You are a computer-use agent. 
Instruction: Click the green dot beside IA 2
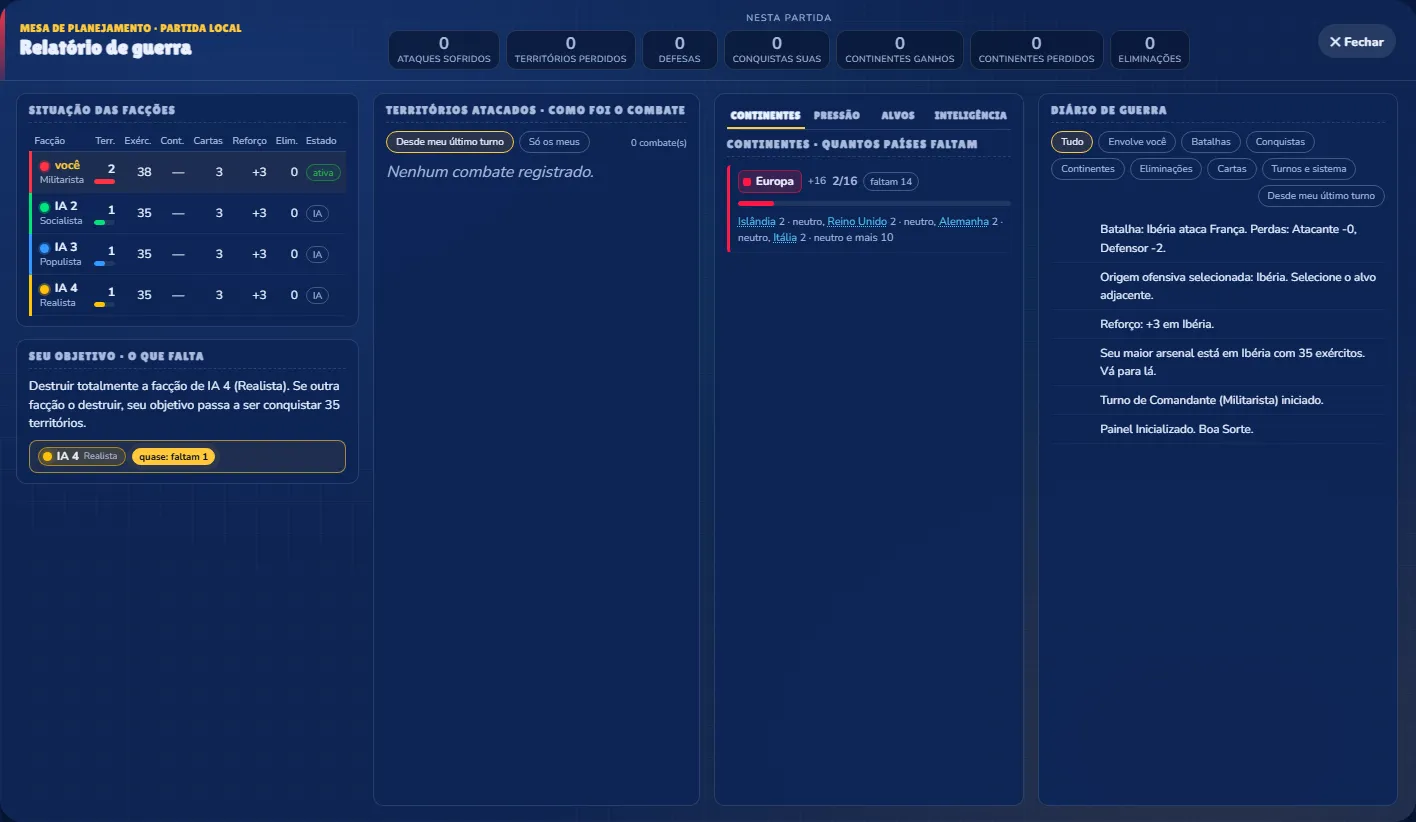point(44,207)
